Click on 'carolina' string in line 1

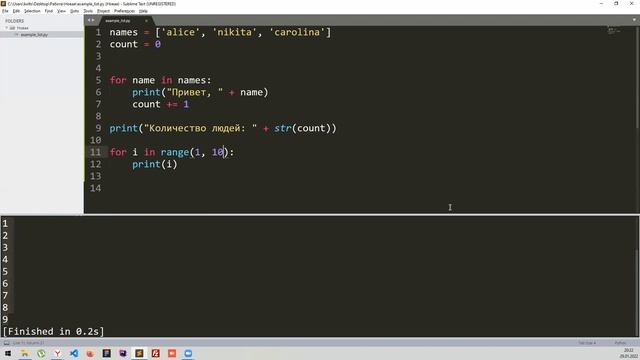(297, 32)
